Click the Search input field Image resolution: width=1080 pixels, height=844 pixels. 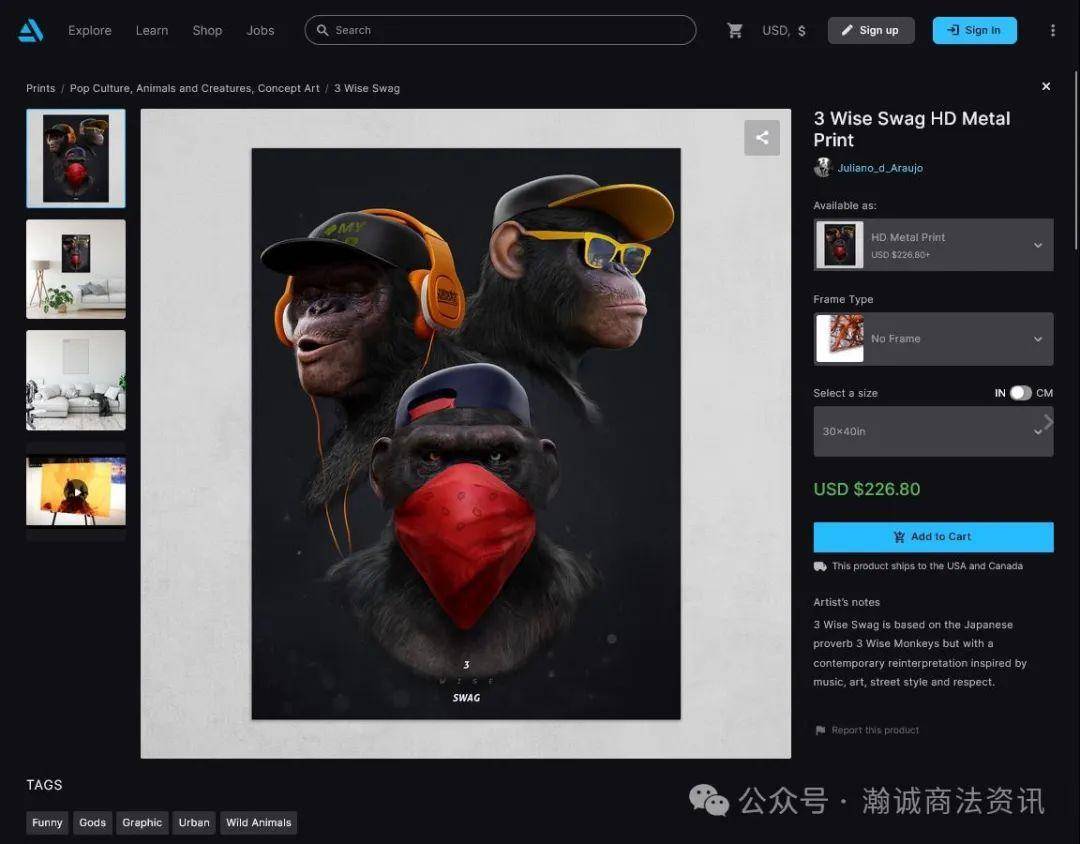point(500,31)
